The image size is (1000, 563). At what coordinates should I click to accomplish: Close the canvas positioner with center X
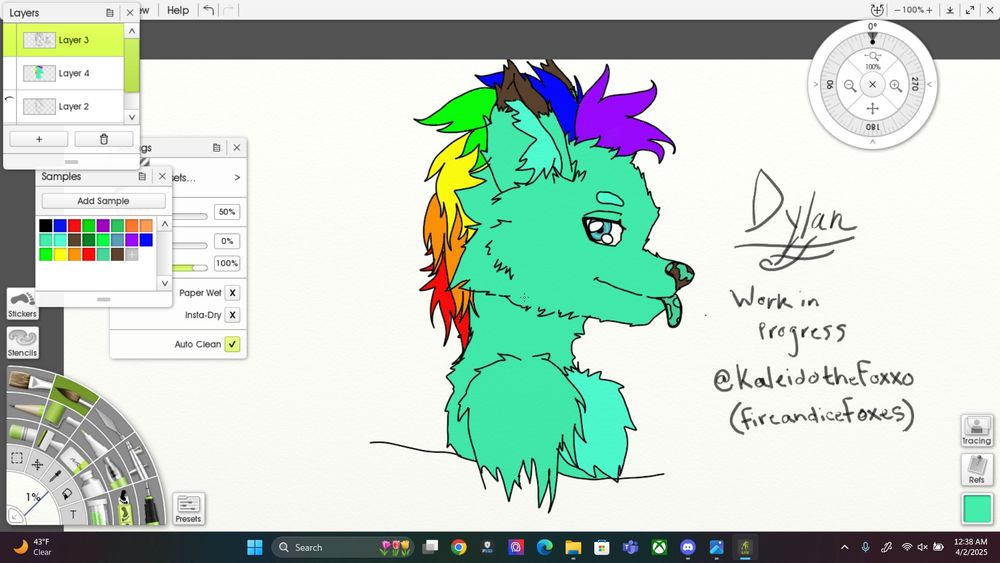click(x=872, y=84)
